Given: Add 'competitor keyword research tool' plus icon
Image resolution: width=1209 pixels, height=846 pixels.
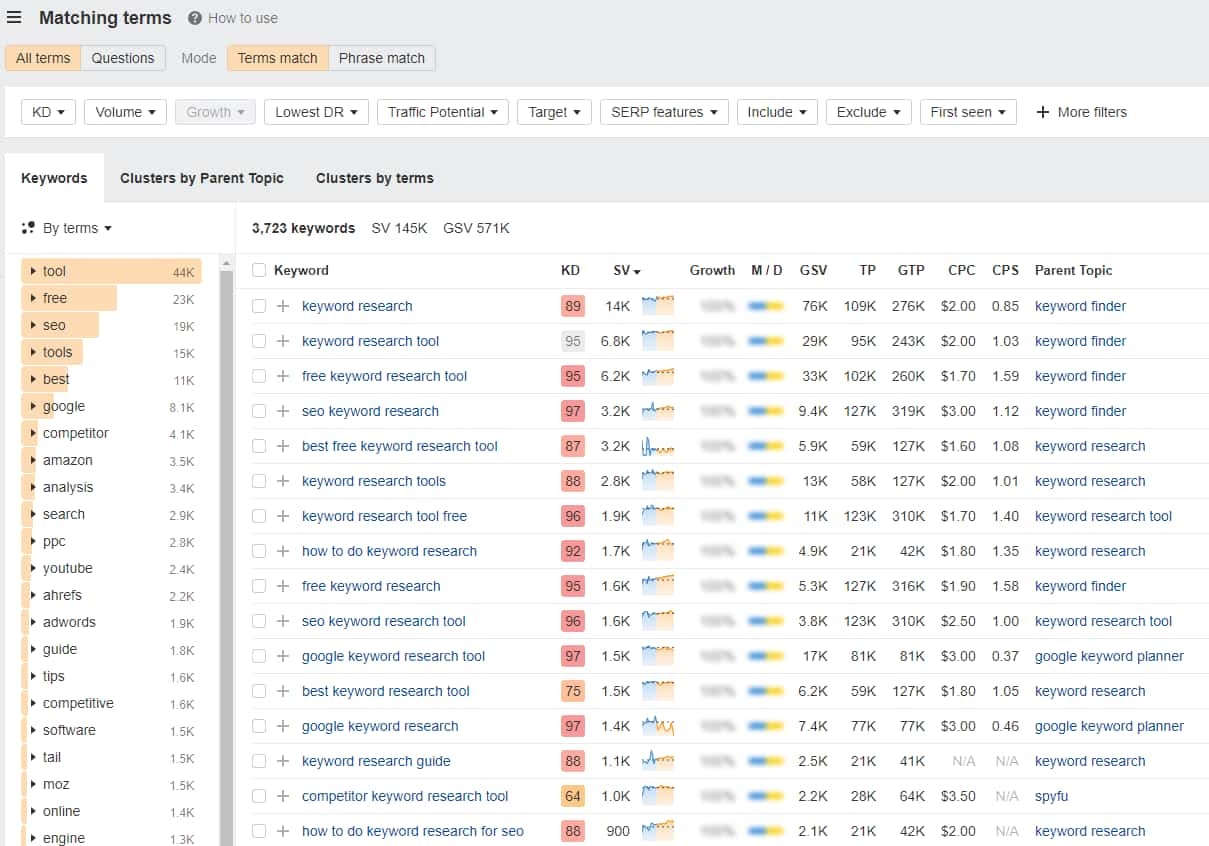Looking at the screenshot, I should (x=283, y=796).
